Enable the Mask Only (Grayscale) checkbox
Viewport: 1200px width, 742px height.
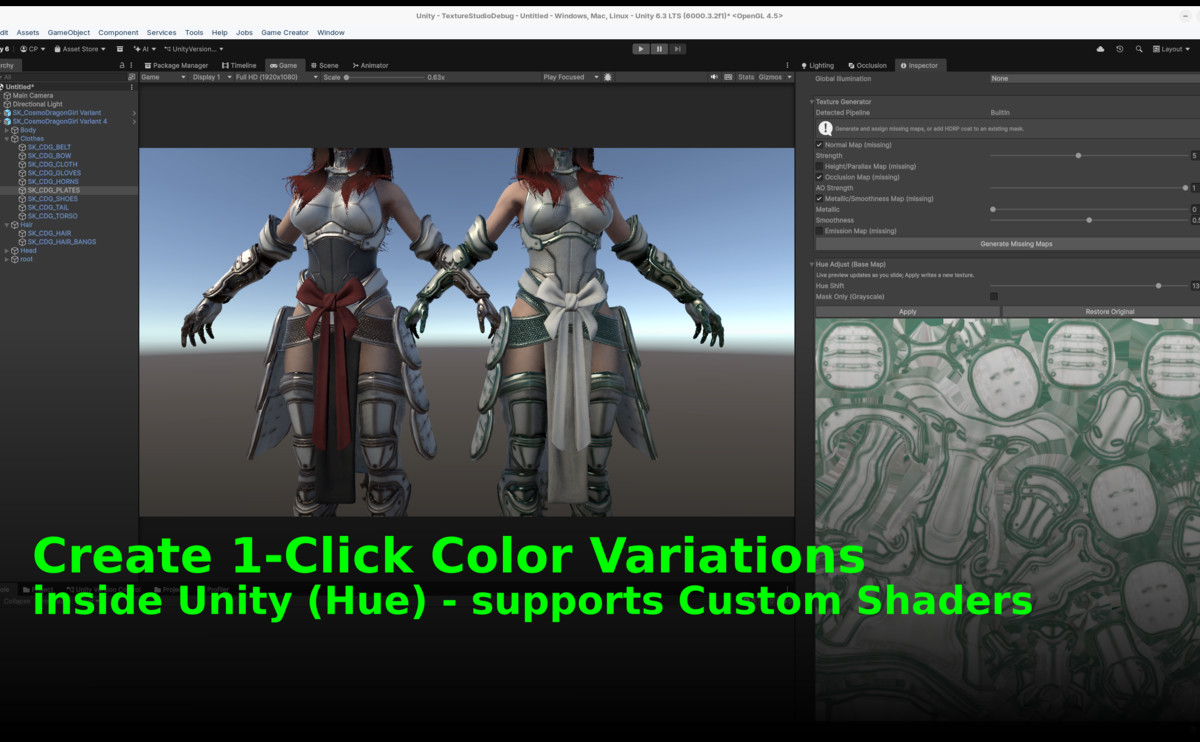point(994,296)
